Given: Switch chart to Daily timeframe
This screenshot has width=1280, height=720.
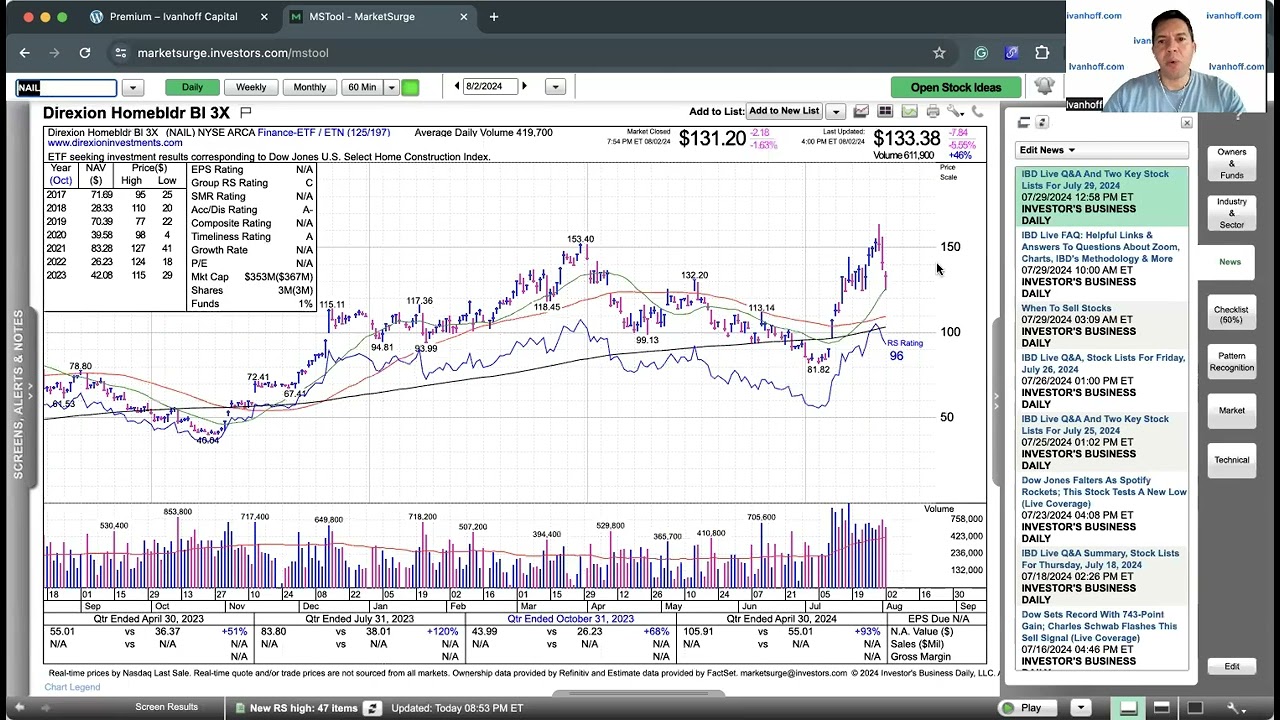Looking at the screenshot, I should [192, 87].
